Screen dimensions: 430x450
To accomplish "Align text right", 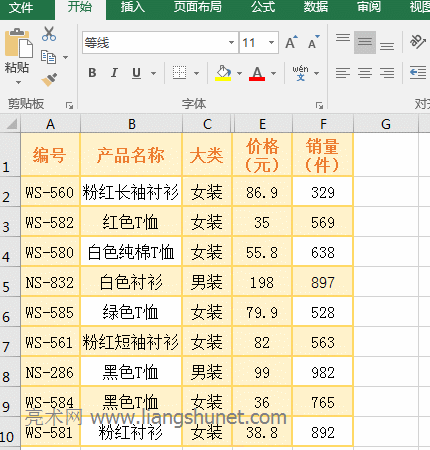I will coord(387,73).
